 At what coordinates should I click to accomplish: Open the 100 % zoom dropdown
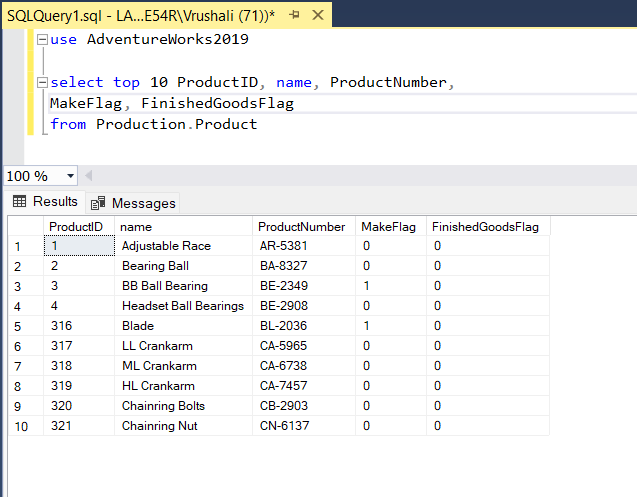[x=70, y=176]
